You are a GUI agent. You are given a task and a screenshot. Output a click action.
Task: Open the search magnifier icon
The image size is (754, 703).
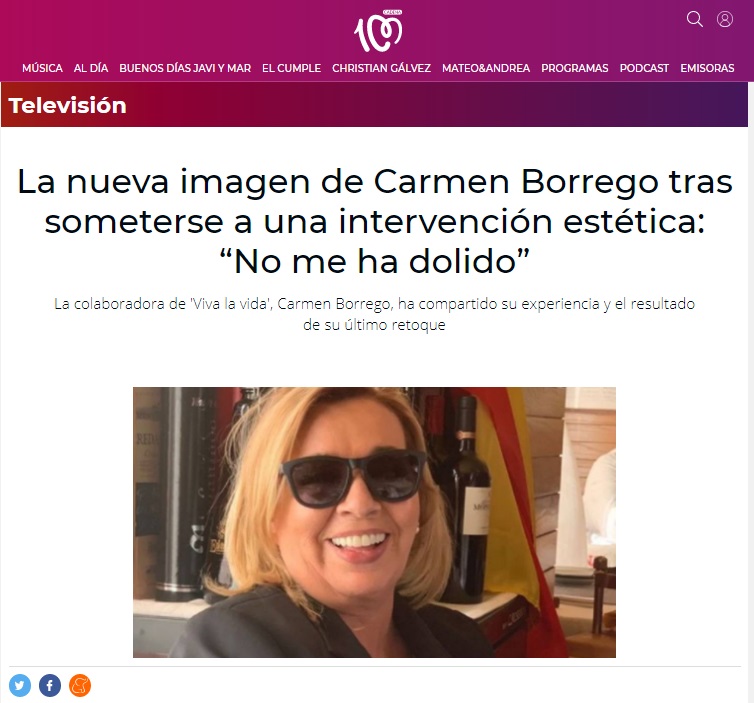(694, 19)
